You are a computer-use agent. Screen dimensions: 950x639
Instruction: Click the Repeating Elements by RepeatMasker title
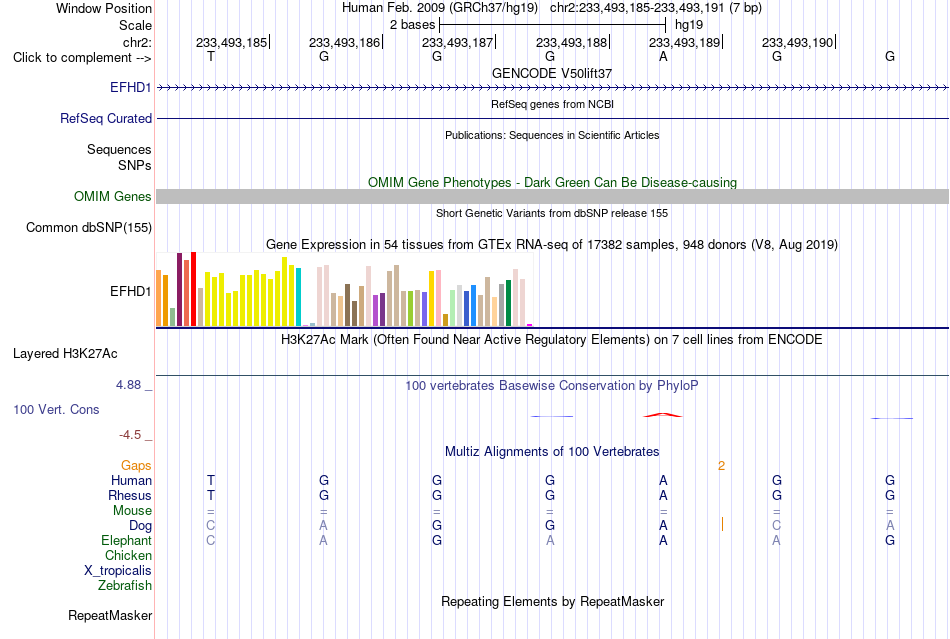(x=552, y=601)
